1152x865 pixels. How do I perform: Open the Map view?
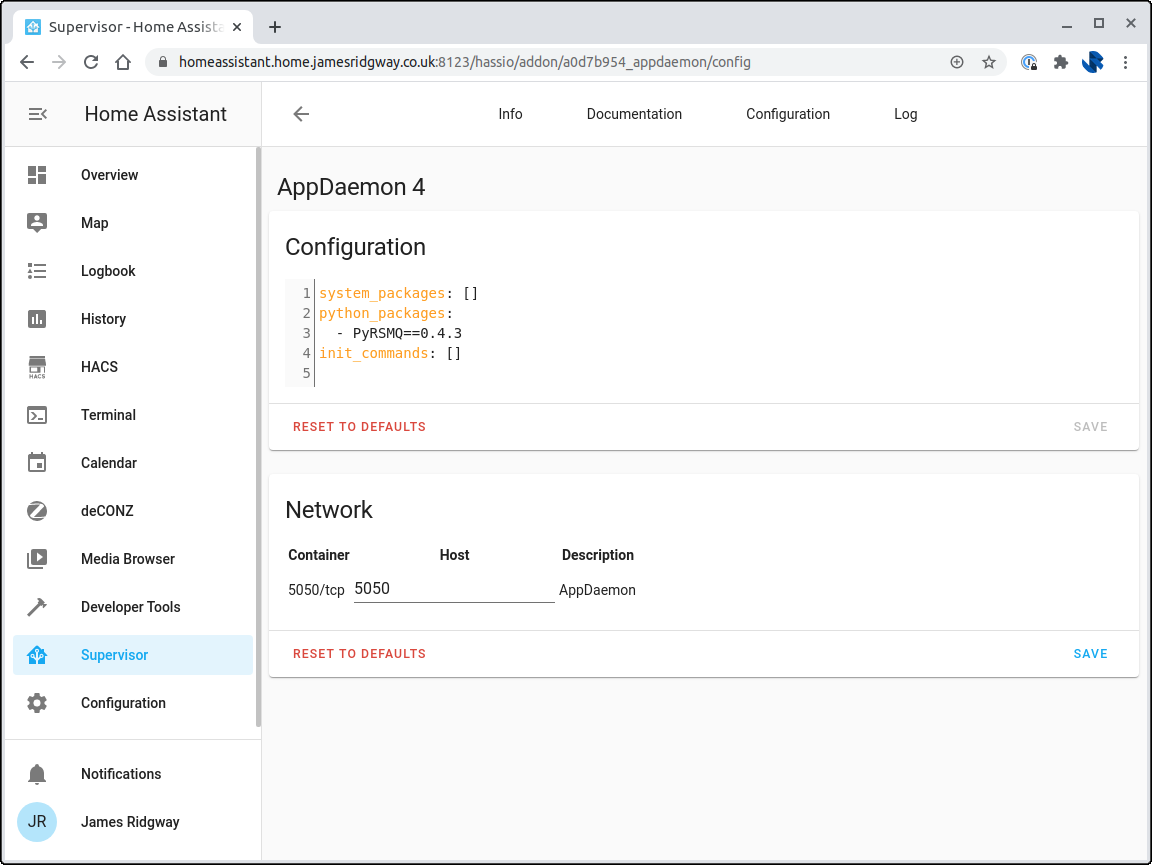coord(94,223)
